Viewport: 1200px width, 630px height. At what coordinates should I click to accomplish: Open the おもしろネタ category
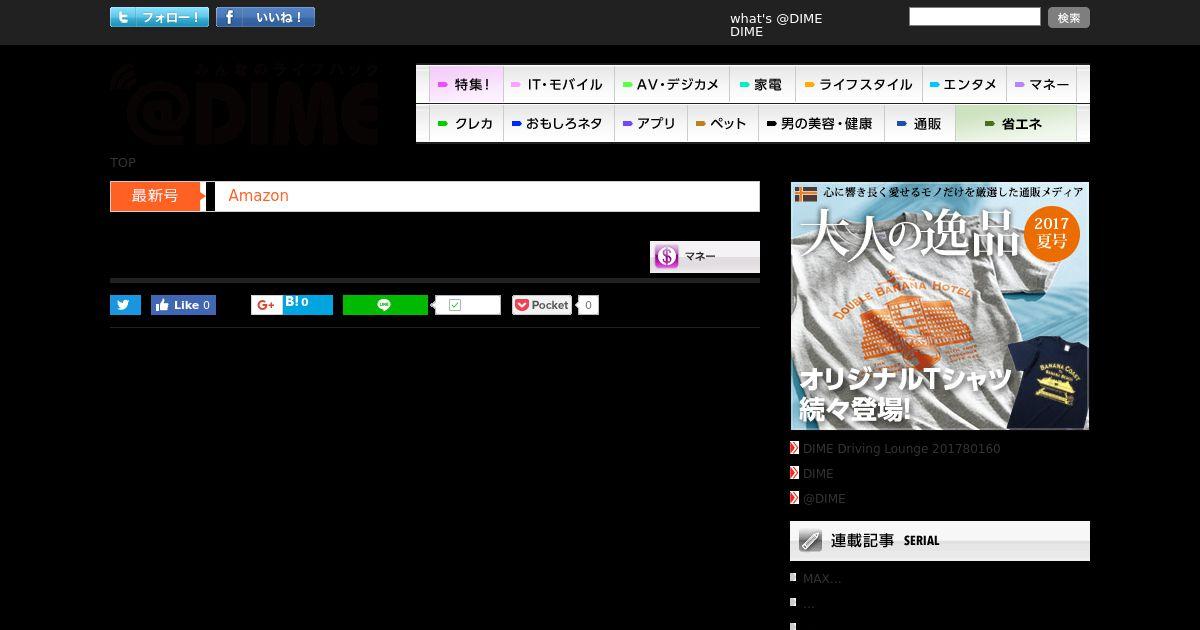click(558, 123)
